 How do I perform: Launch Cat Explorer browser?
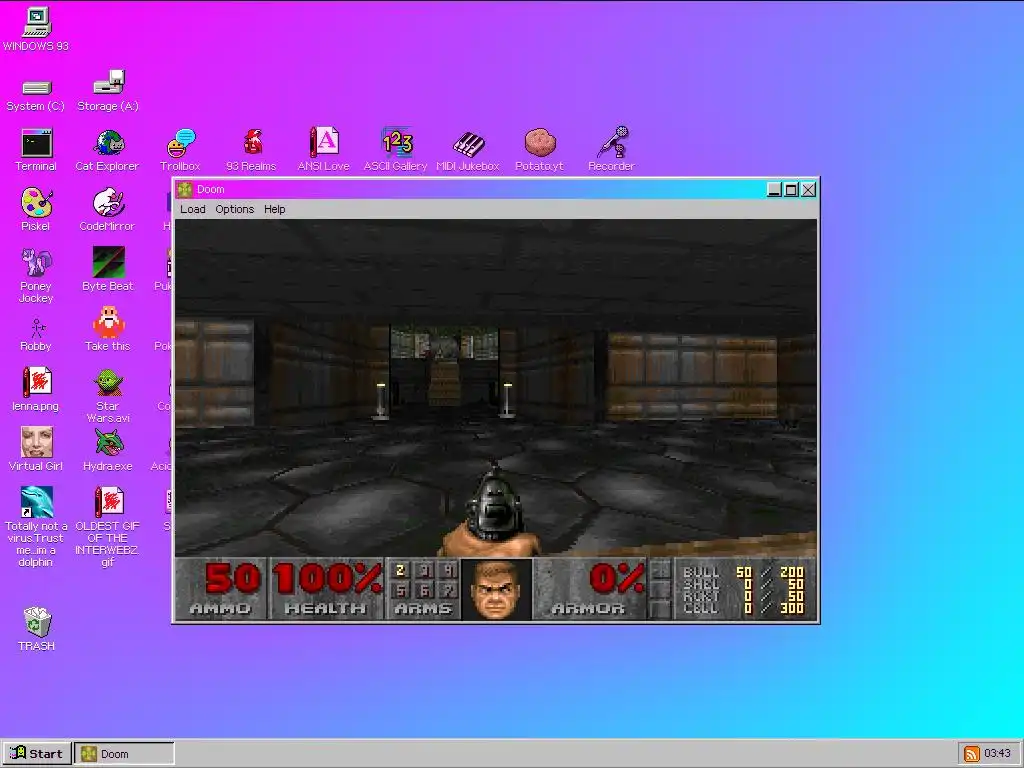point(108,150)
